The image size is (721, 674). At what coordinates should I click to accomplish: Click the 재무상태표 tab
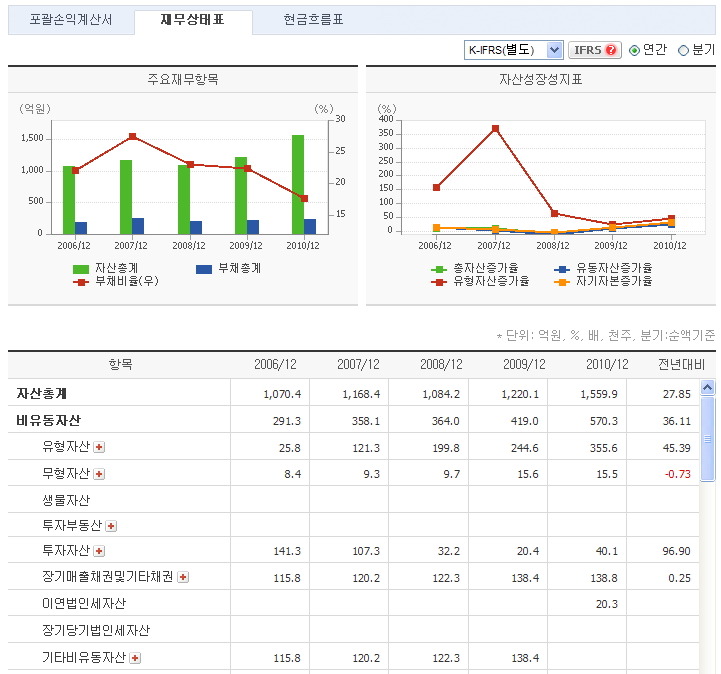click(192, 20)
